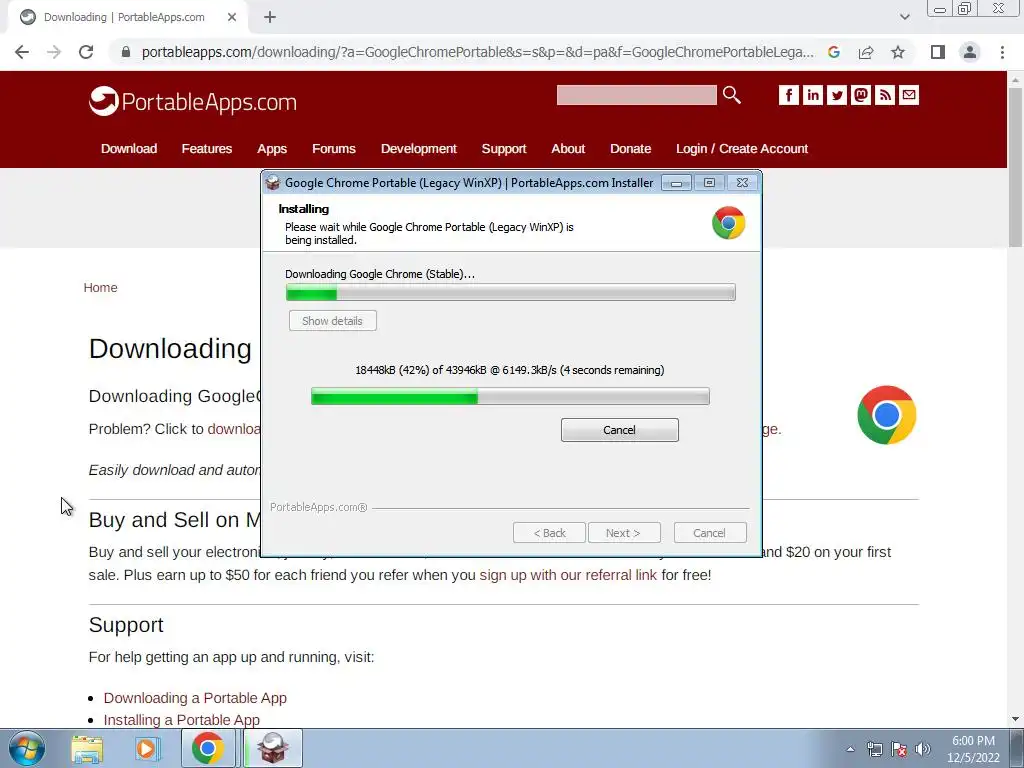Screen dimensions: 1024x768
Task: Bookmark this page with the star
Action: point(898,52)
